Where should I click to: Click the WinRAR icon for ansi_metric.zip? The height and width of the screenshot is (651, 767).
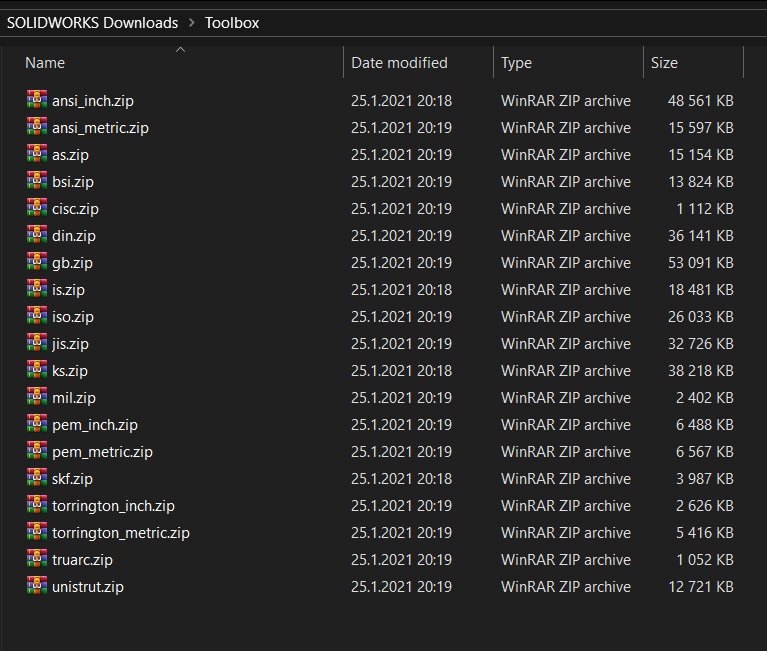37,126
